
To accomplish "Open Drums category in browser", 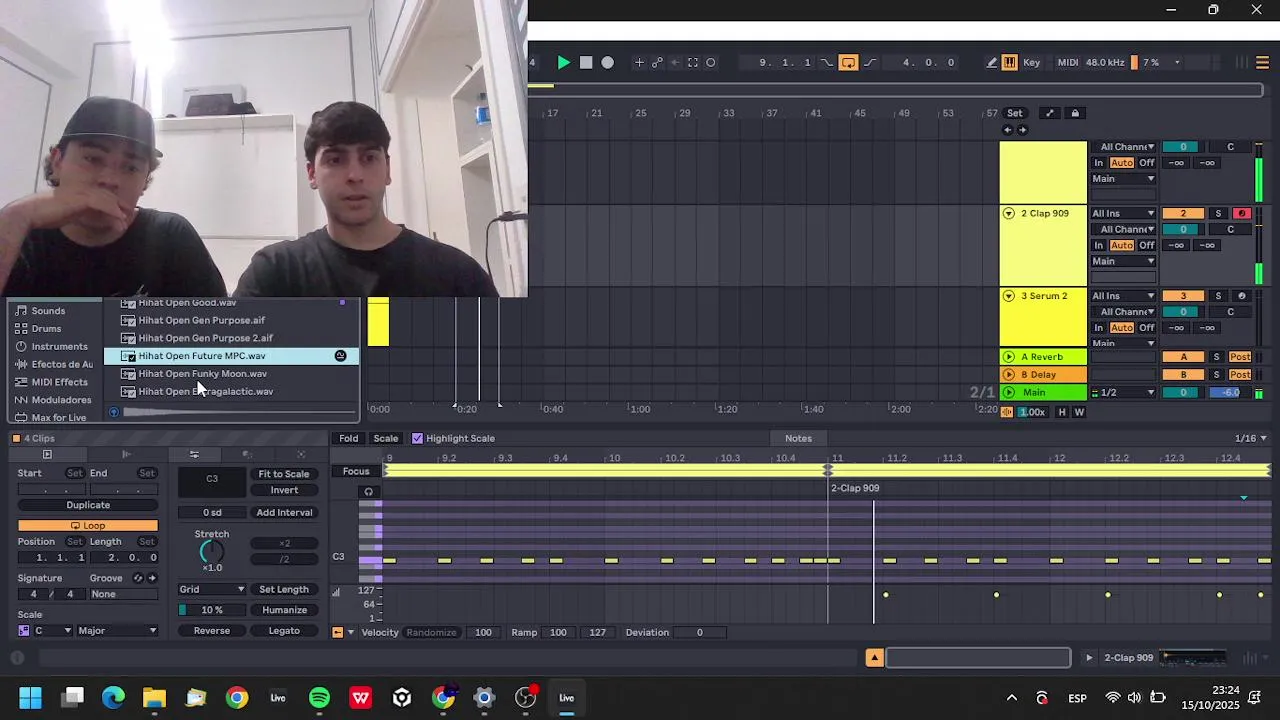I will point(46,329).
